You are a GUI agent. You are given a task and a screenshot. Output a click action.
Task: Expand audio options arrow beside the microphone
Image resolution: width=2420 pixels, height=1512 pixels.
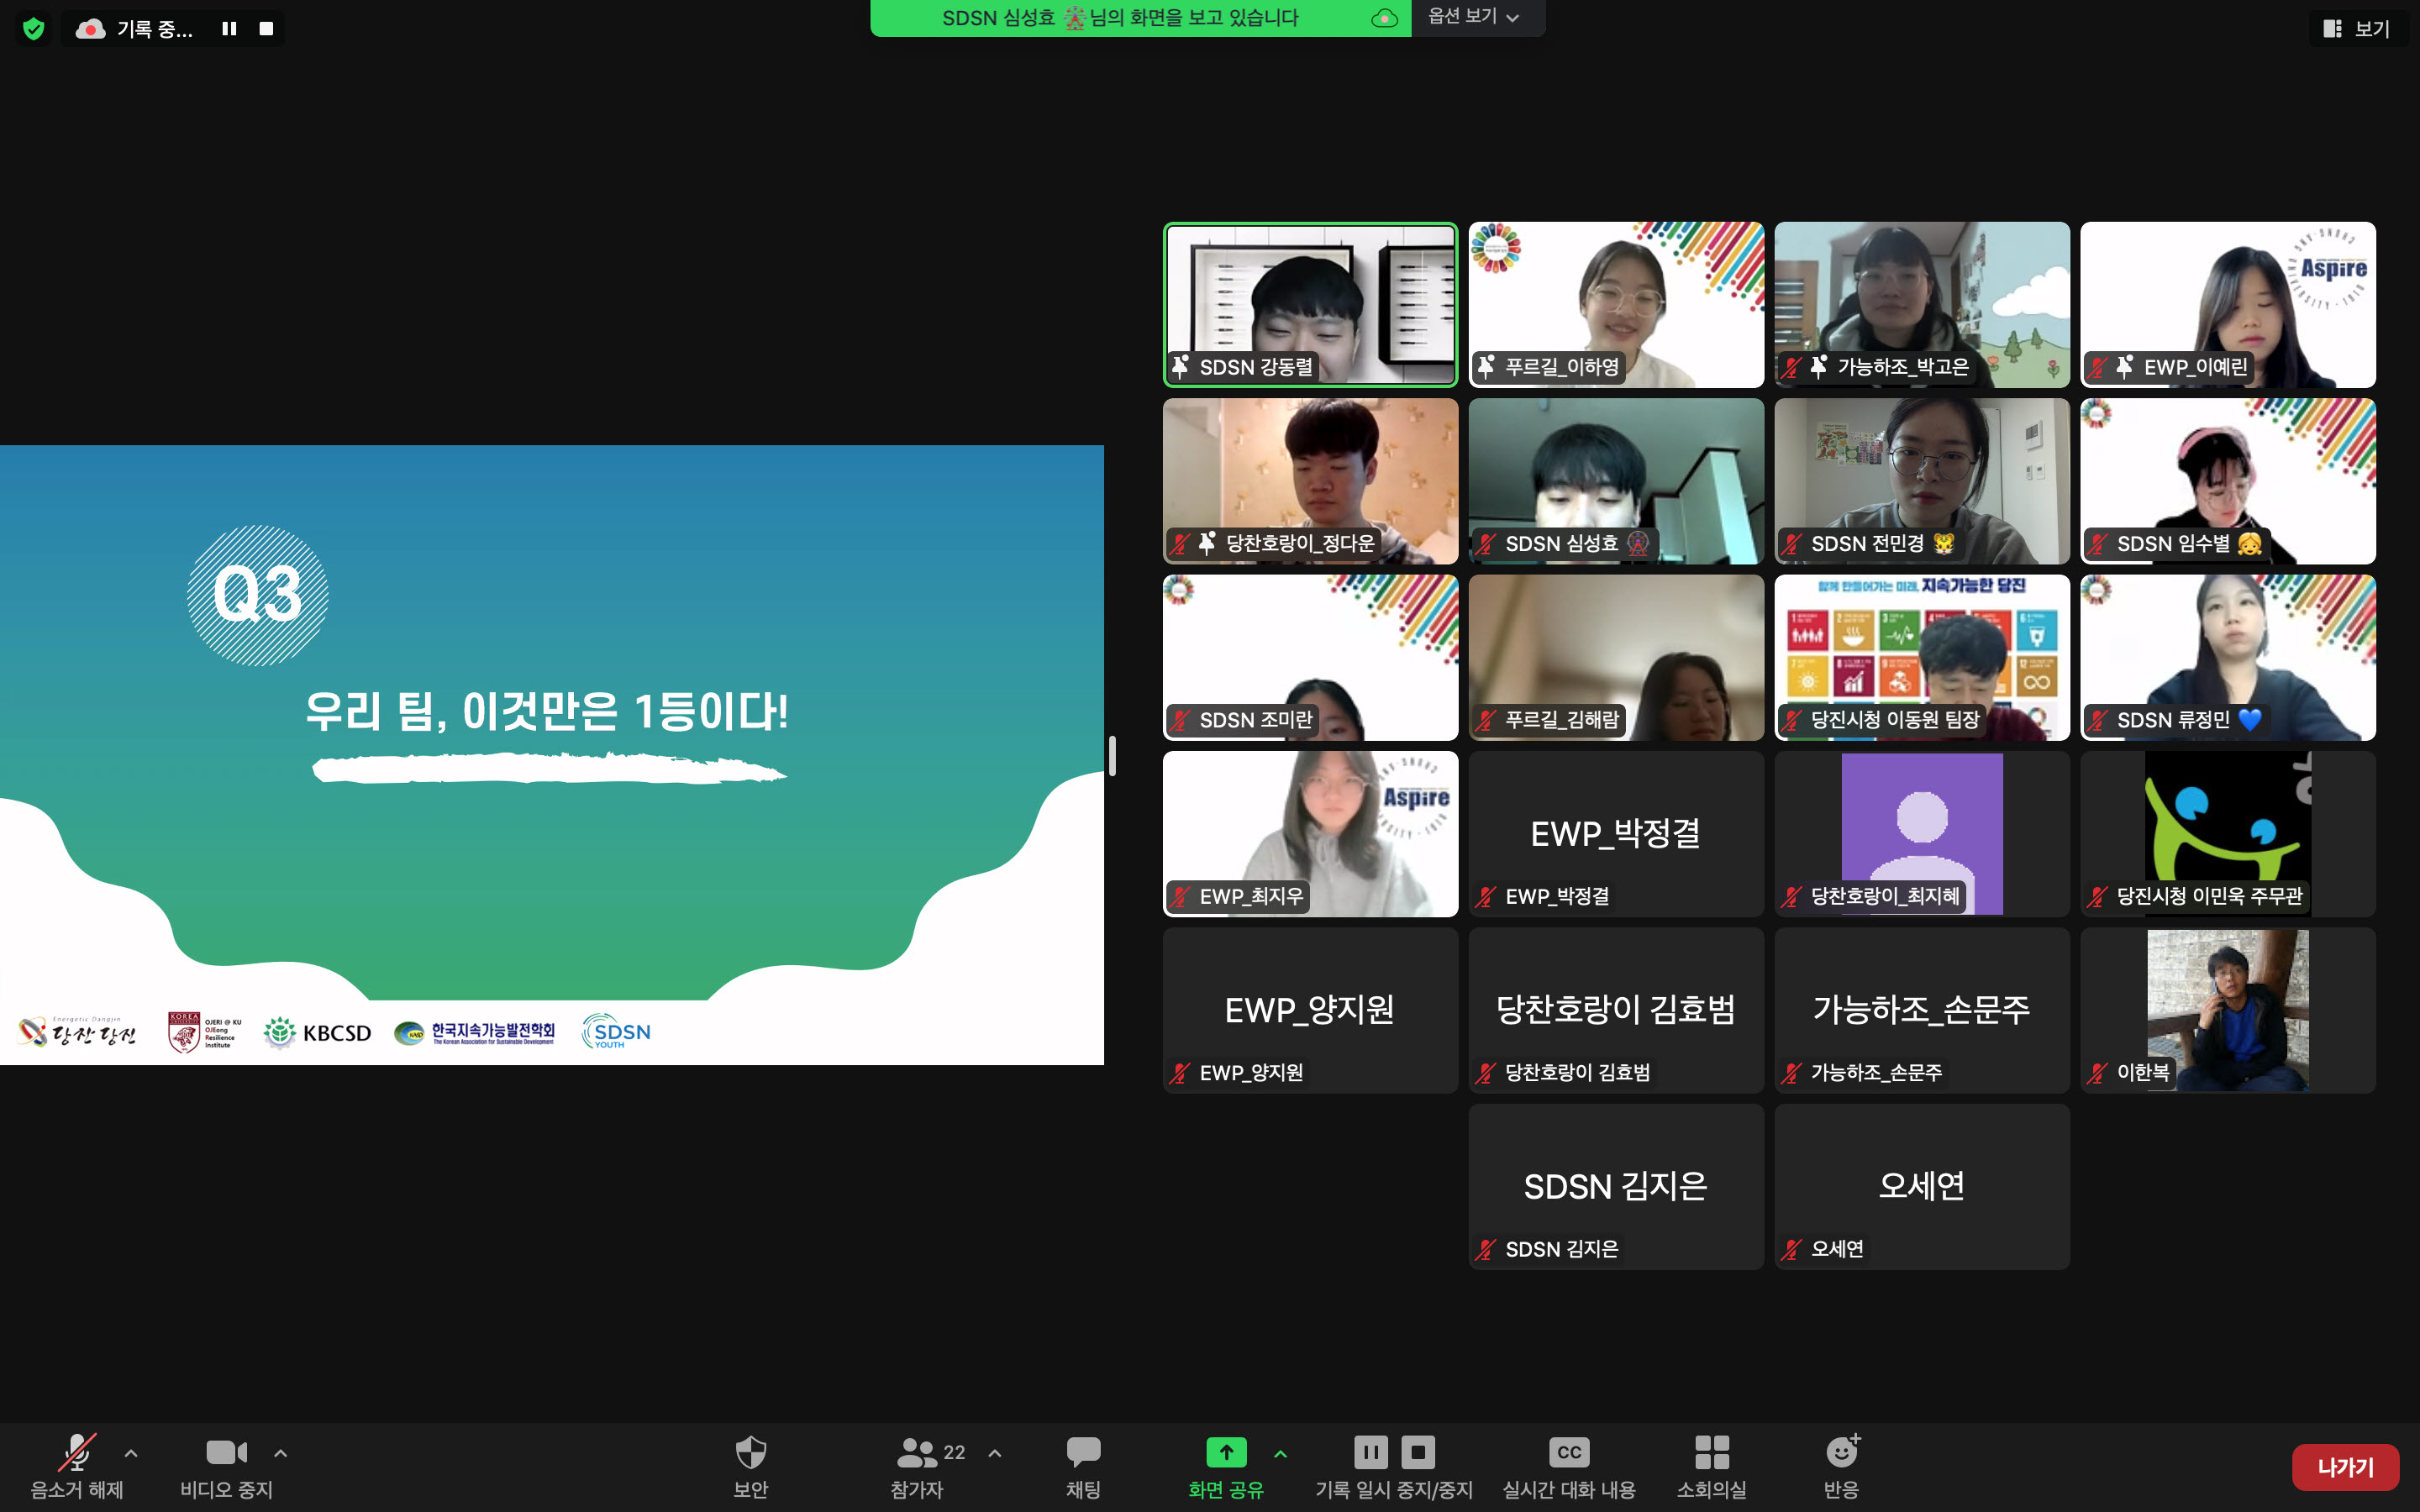coord(131,1453)
